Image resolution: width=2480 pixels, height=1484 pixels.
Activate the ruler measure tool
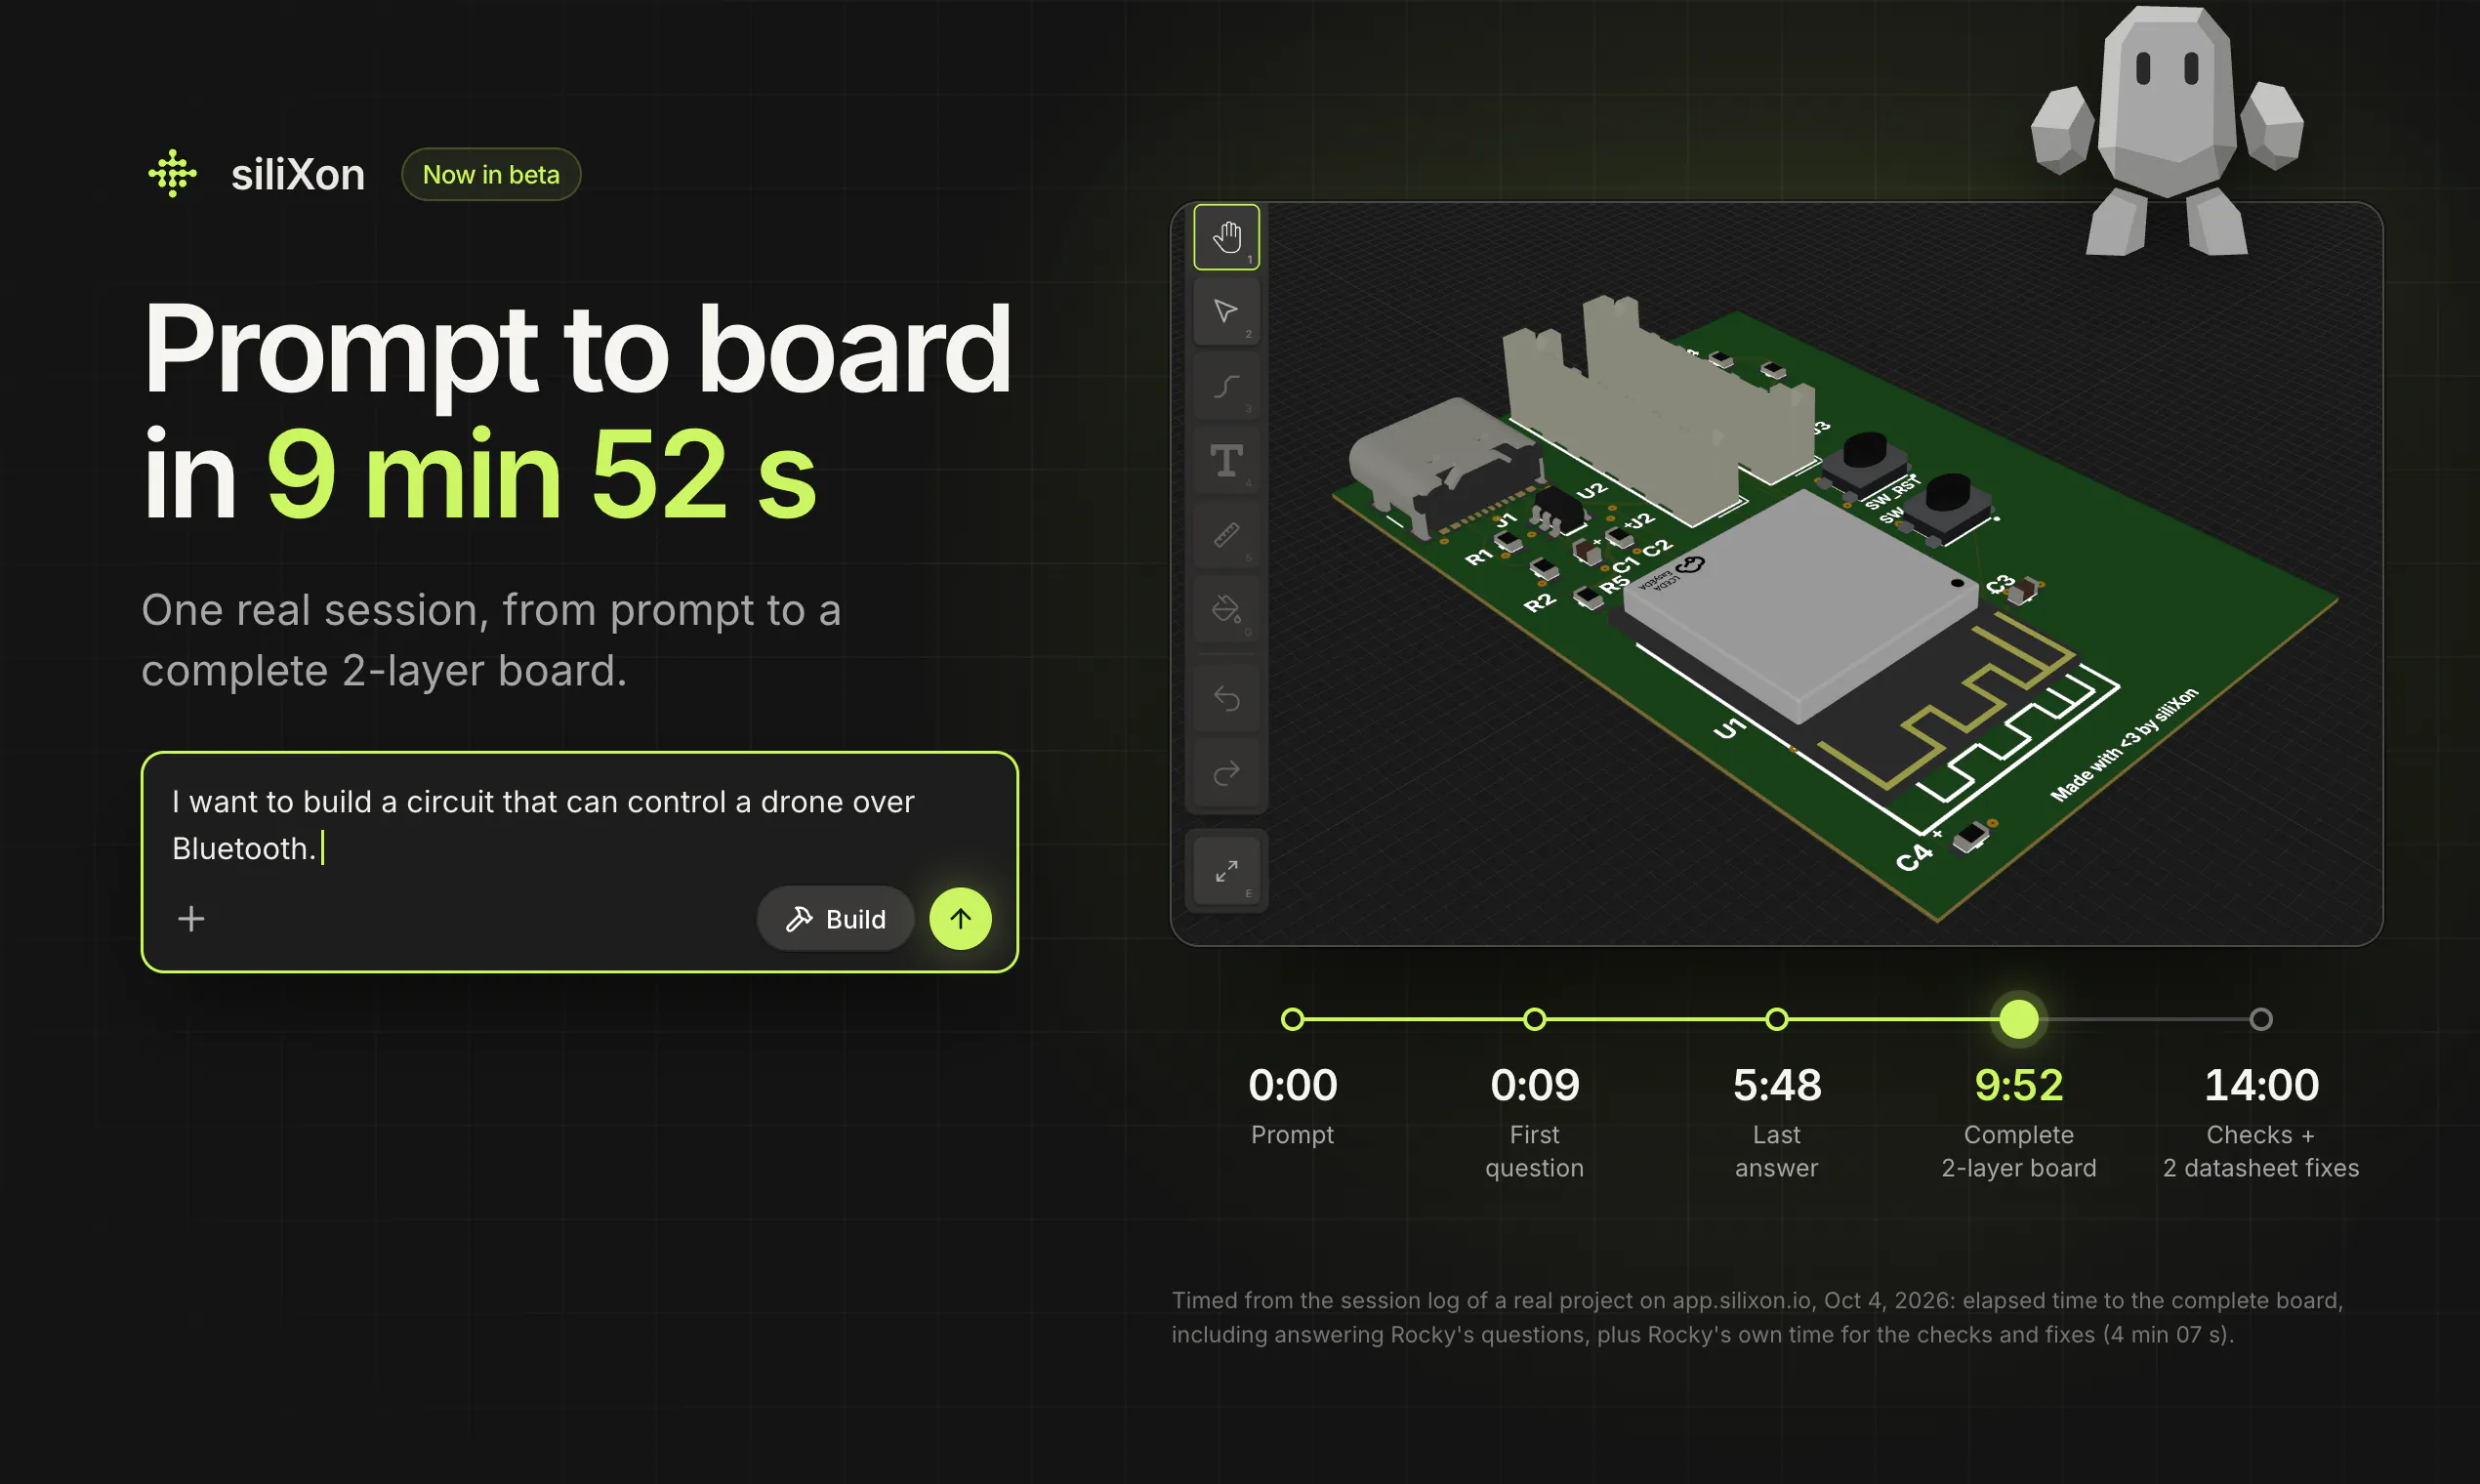point(1226,535)
